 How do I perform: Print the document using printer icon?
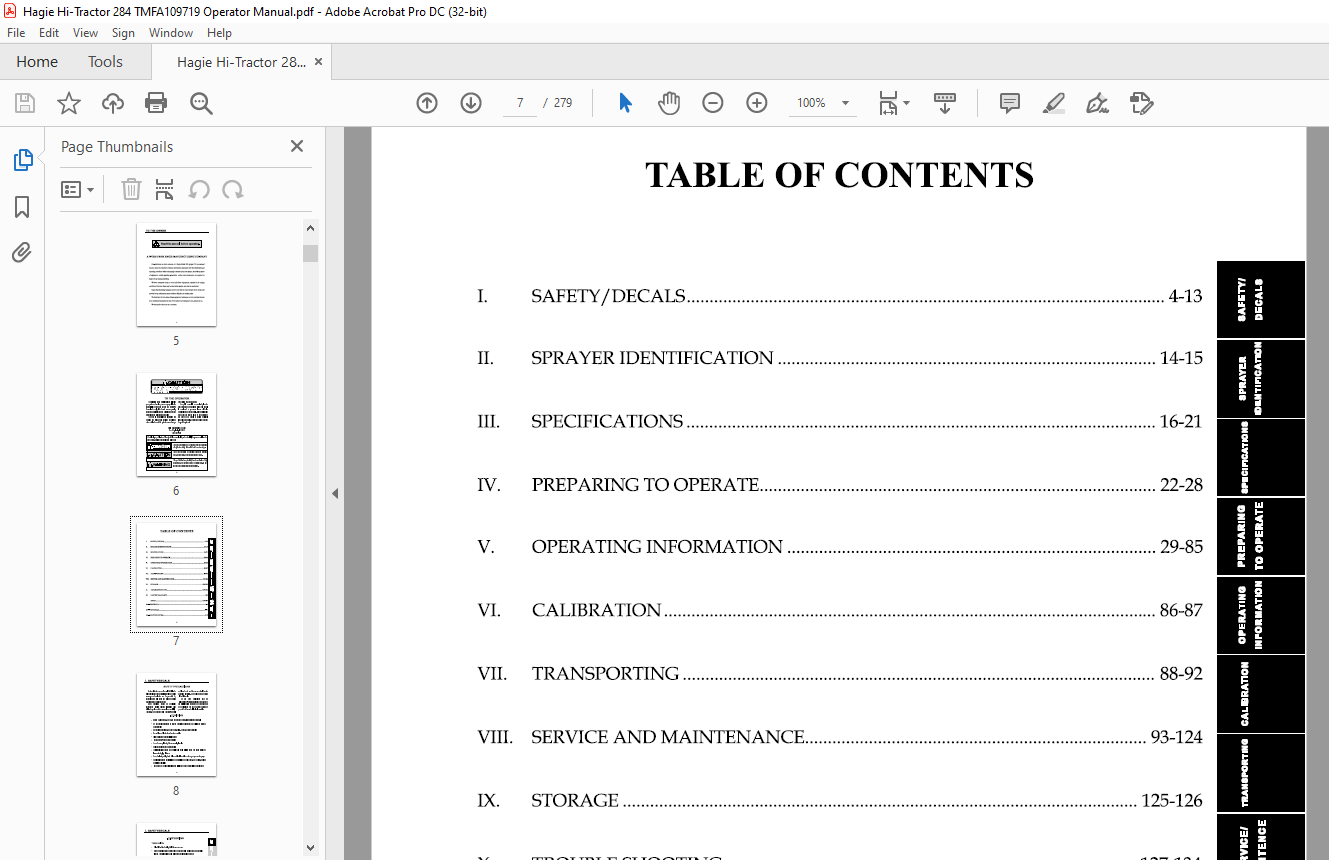click(156, 103)
